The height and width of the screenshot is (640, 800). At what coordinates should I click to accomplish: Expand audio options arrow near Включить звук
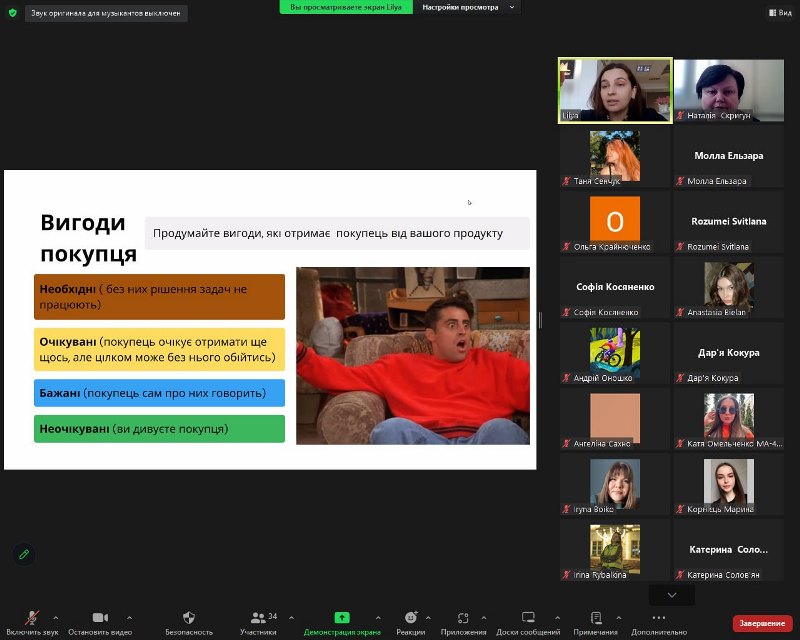click(56, 618)
